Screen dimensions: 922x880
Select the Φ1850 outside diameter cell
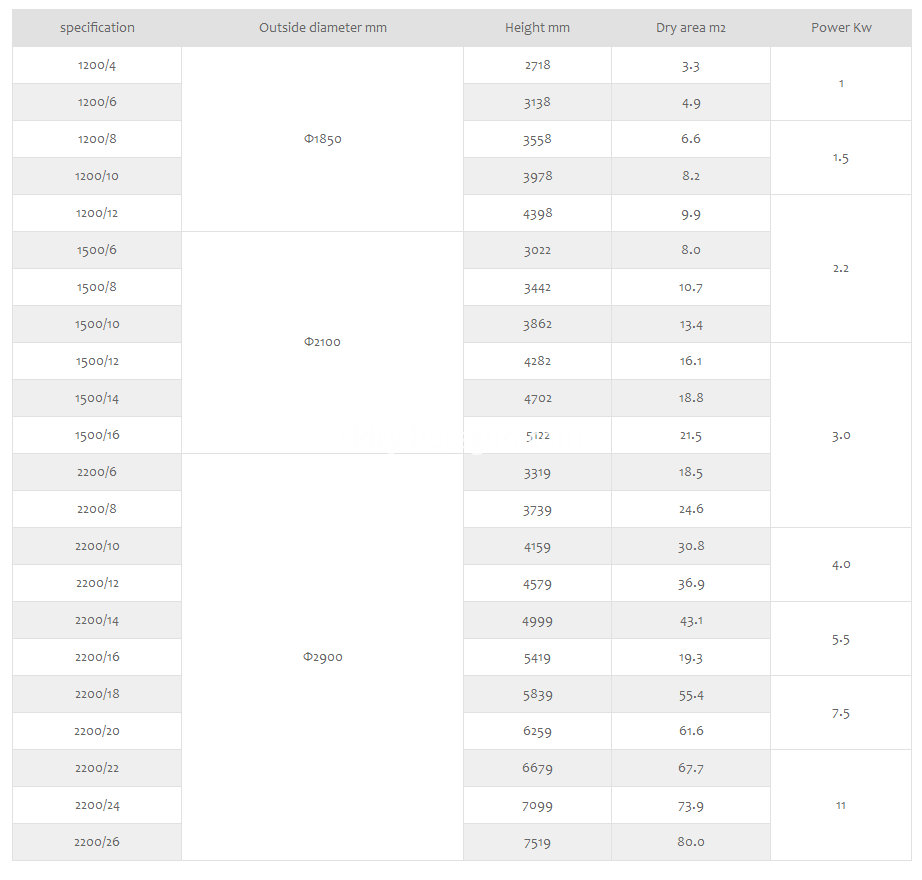(x=323, y=139)
